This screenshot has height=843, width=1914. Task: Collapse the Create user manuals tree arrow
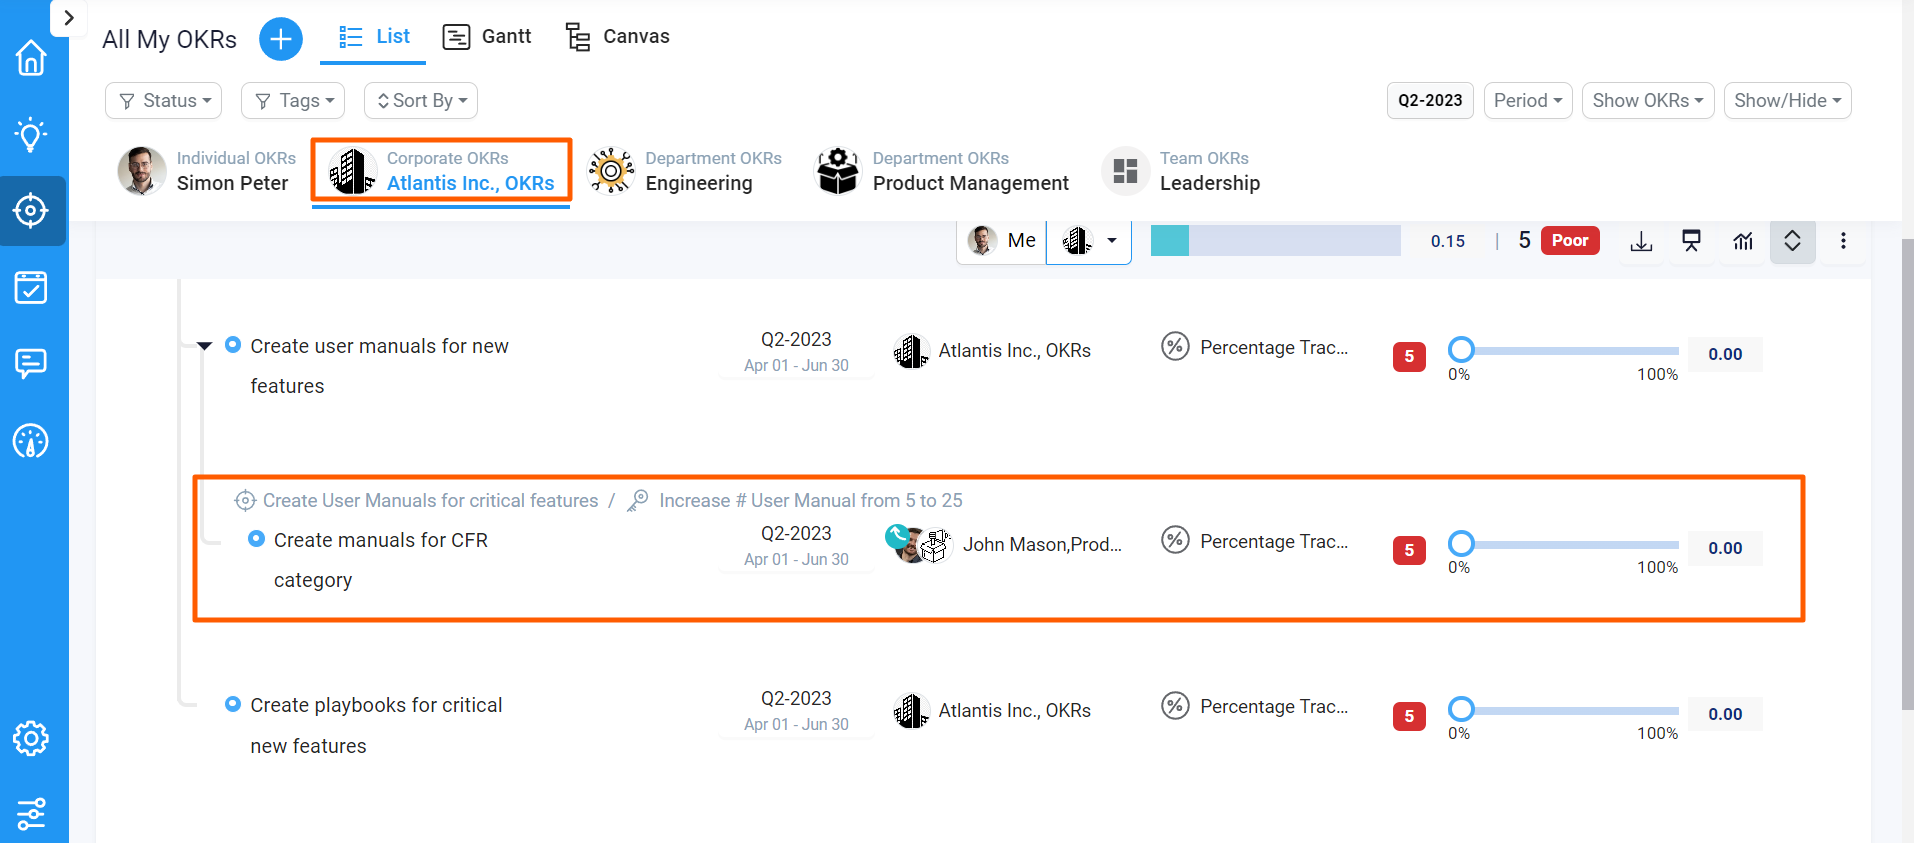(205, 346)
